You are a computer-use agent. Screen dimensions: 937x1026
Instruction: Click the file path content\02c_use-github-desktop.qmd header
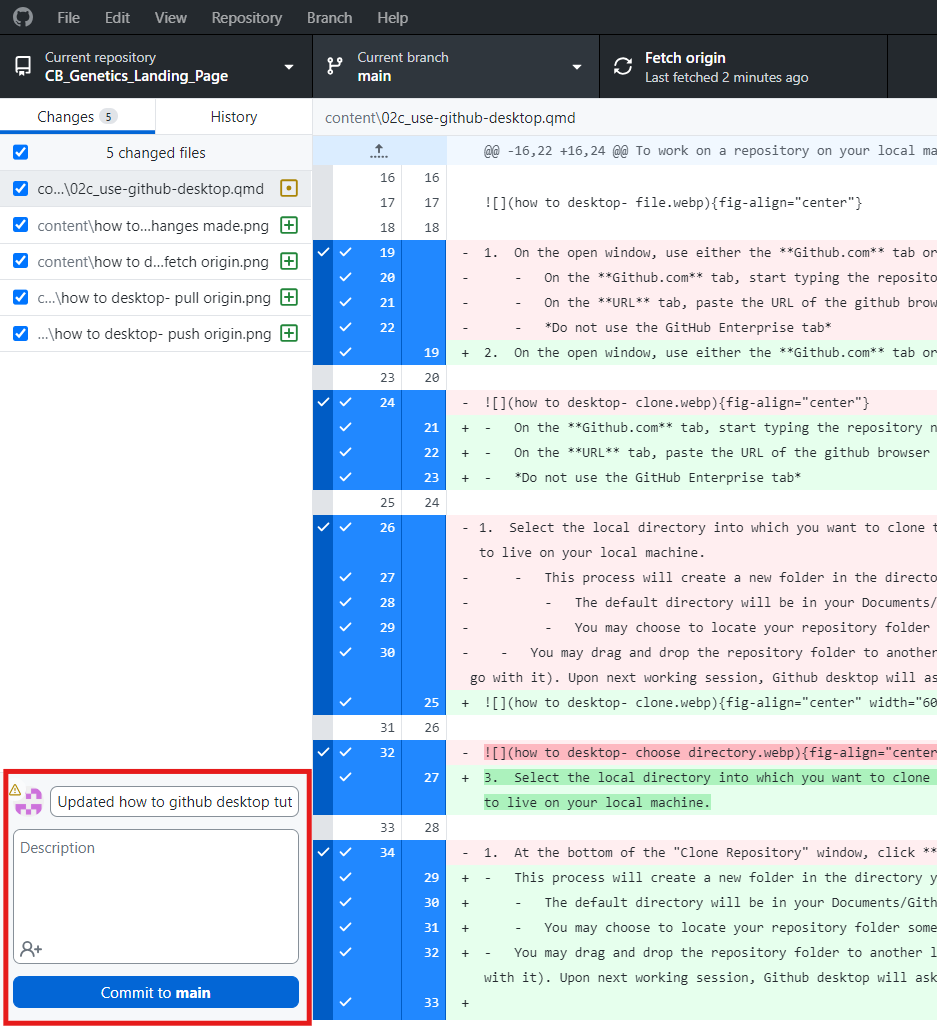(450, 118)
